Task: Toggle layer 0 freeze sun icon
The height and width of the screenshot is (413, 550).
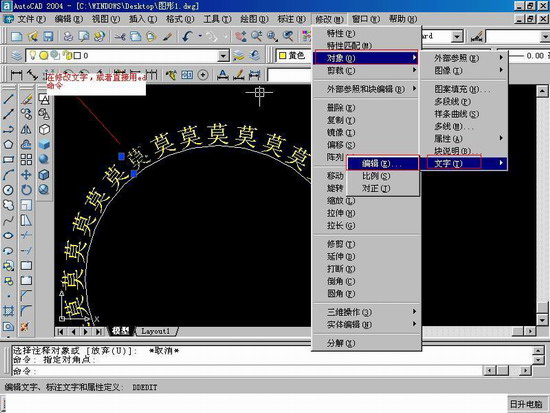Action: click(43, 55)
